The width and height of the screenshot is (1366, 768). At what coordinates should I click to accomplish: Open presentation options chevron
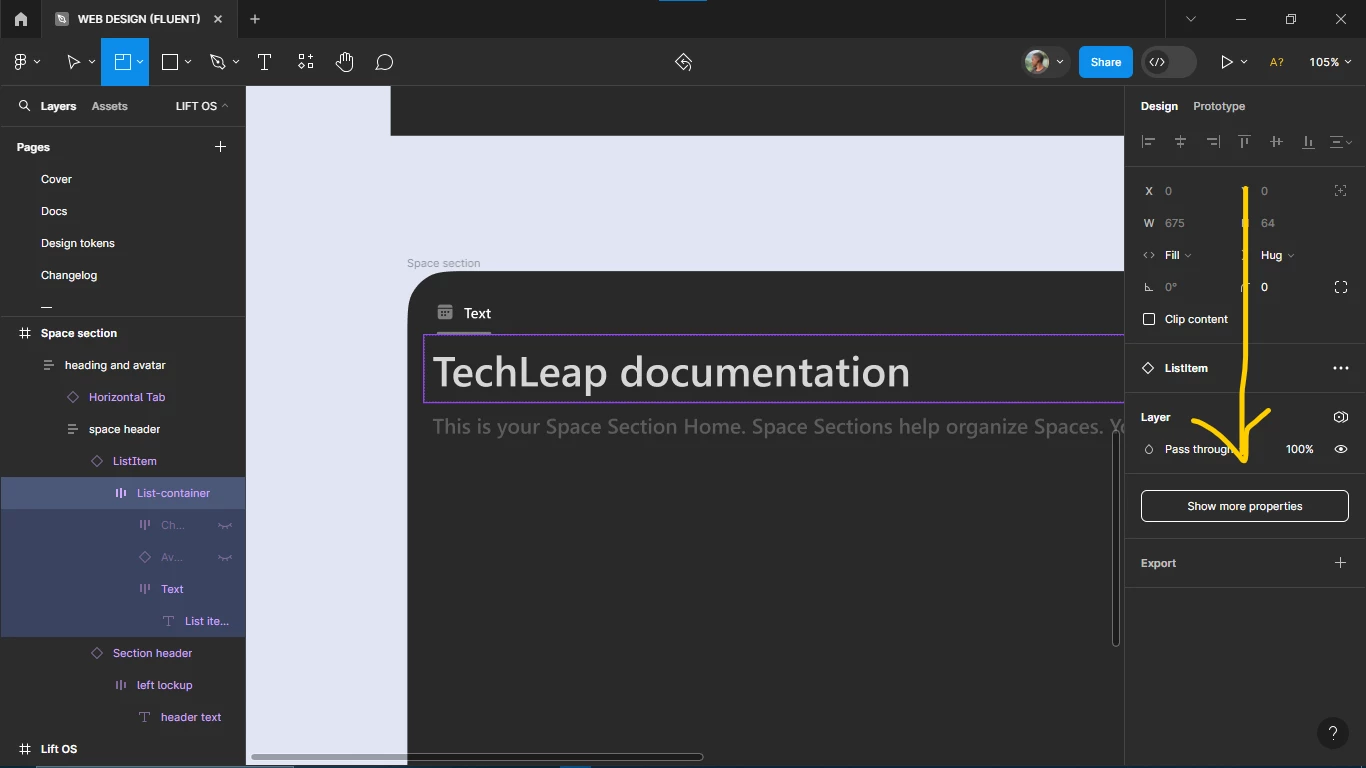1244,62
